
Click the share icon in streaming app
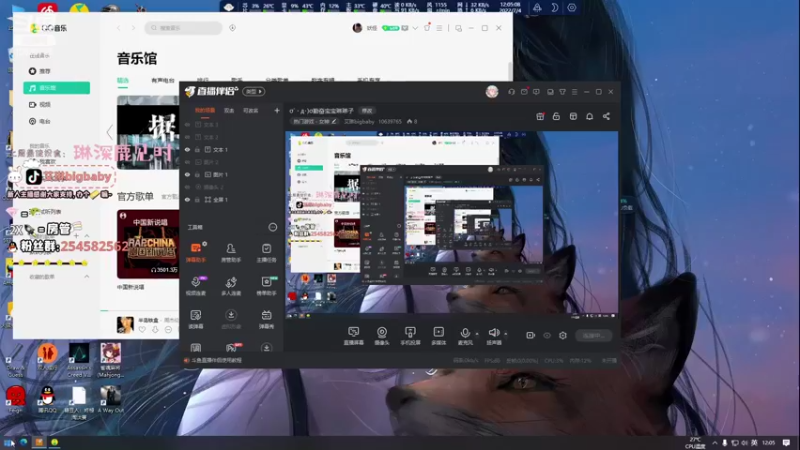click(x=606, y=116)
